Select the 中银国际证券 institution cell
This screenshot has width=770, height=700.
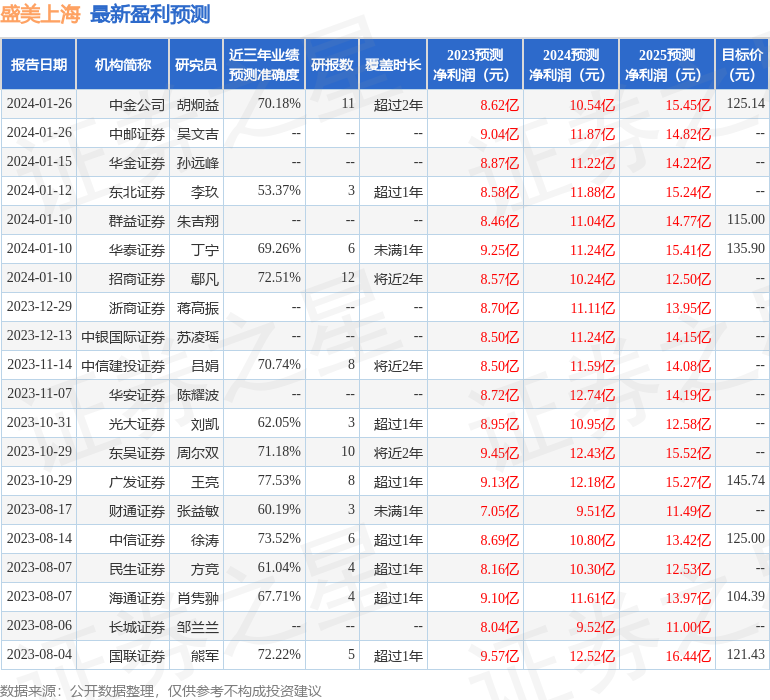pyautogui.click(x=123, y=336)
